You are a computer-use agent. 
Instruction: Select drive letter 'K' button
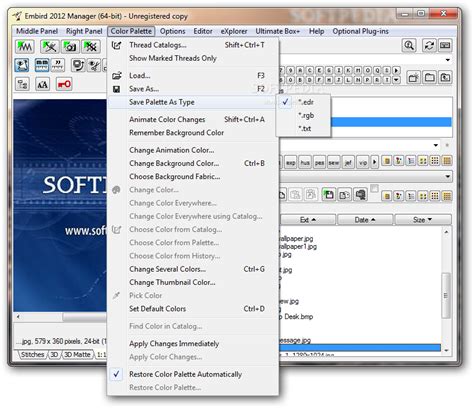[x=348, y=70]
